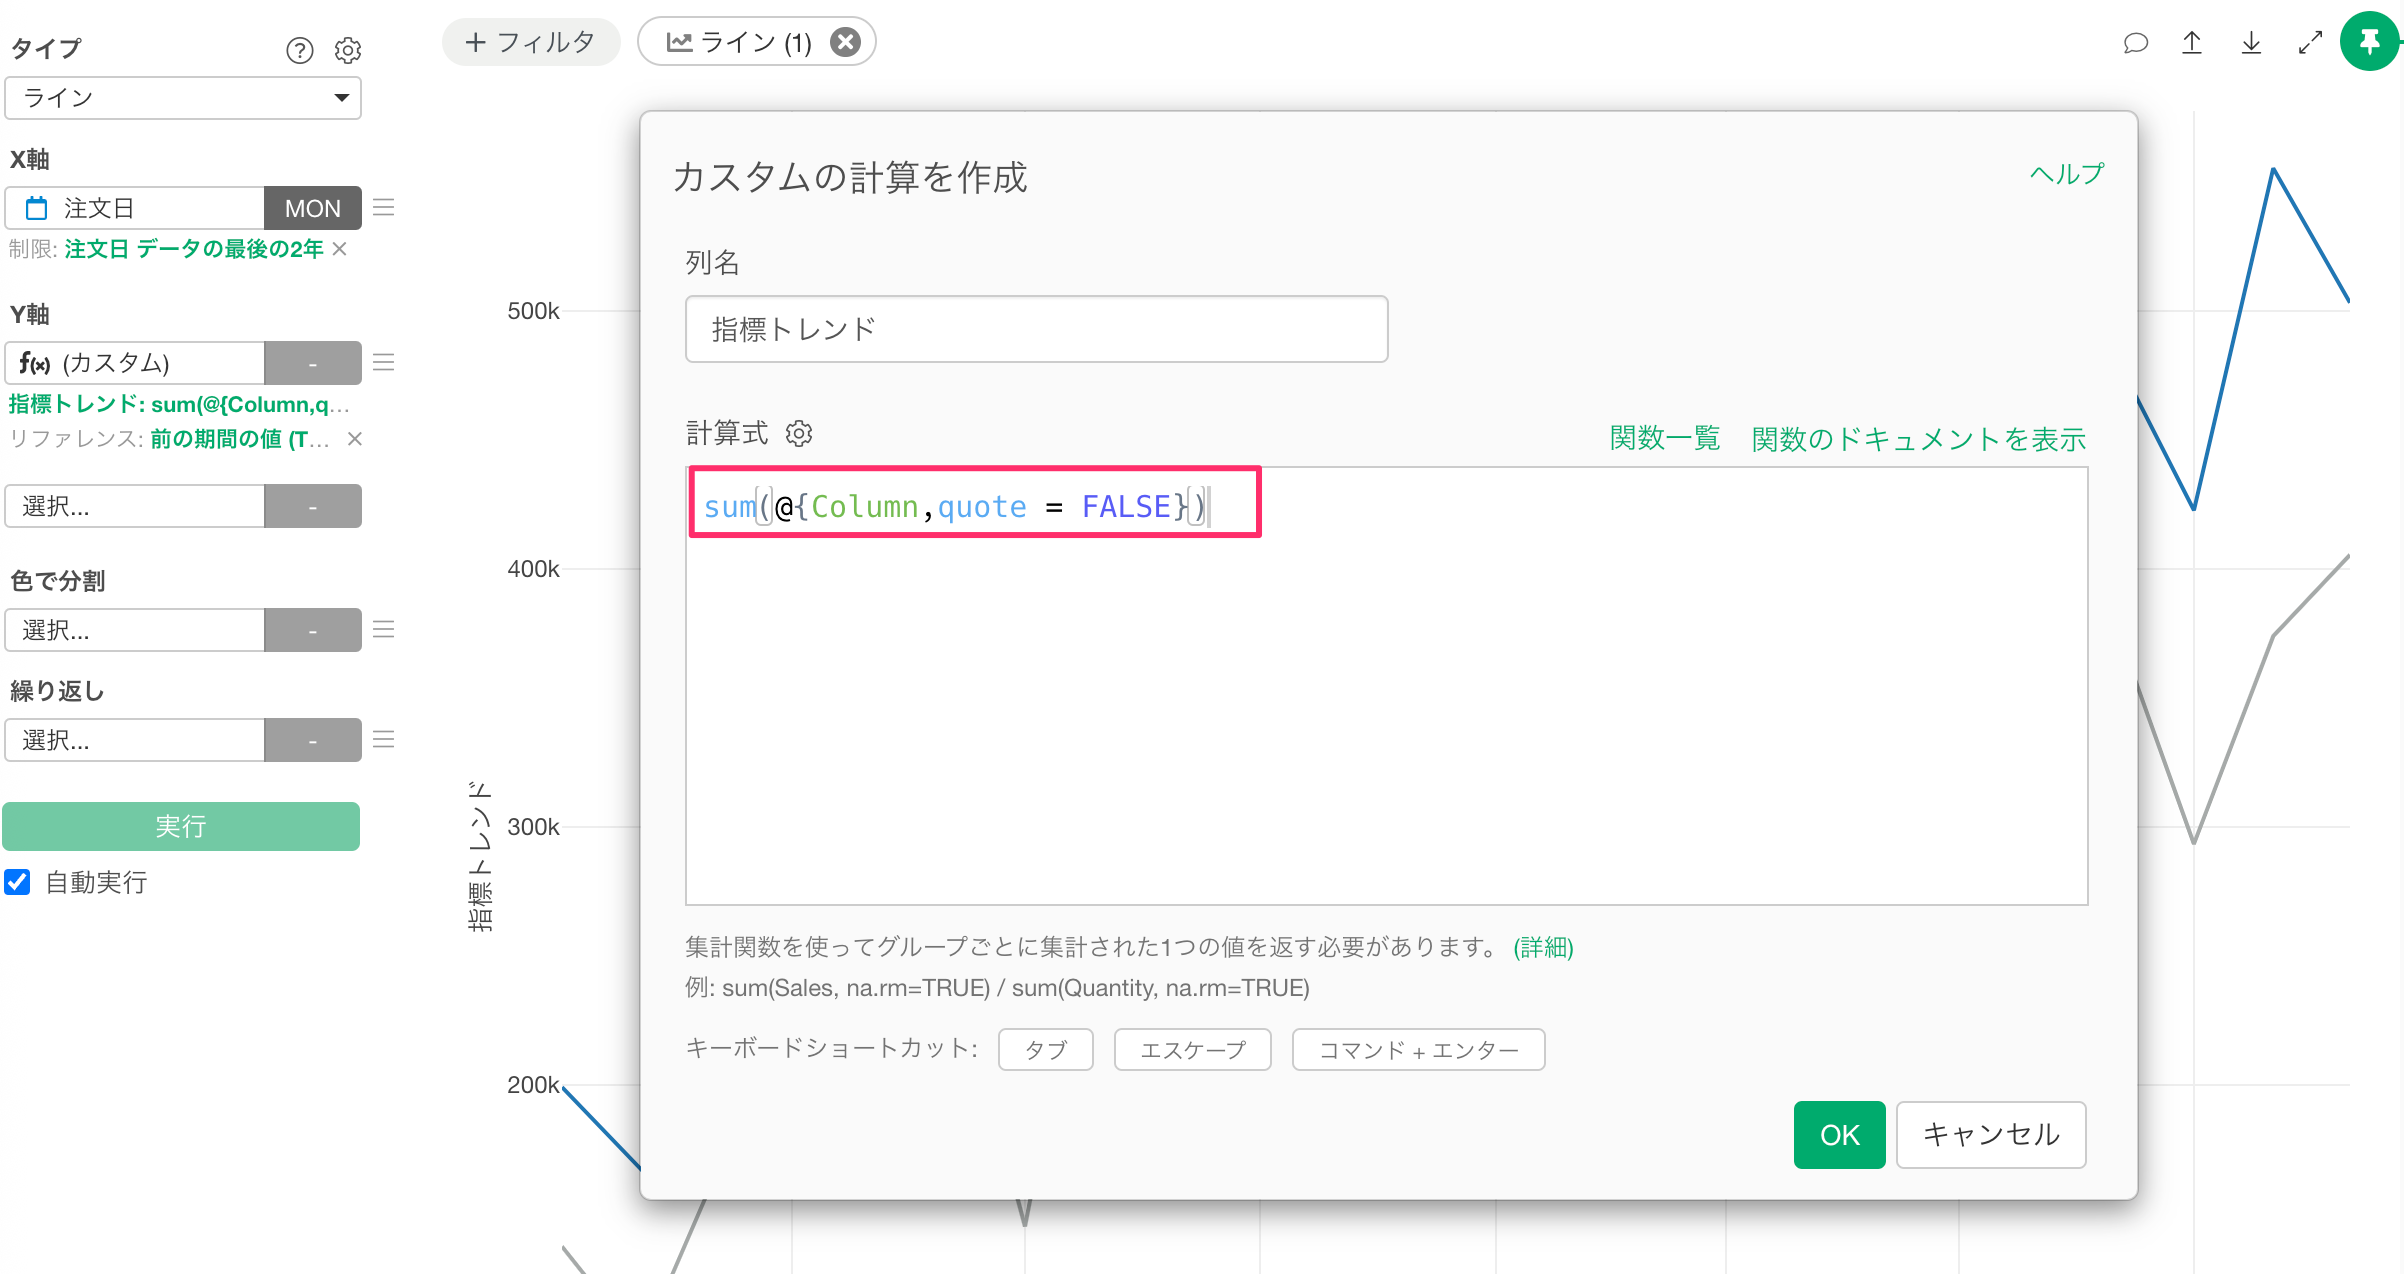This screenshot has height=1274, width=2404.
Task: Click the コマンド + エンター shortcut key
Action: (x=1419, y=1049)
